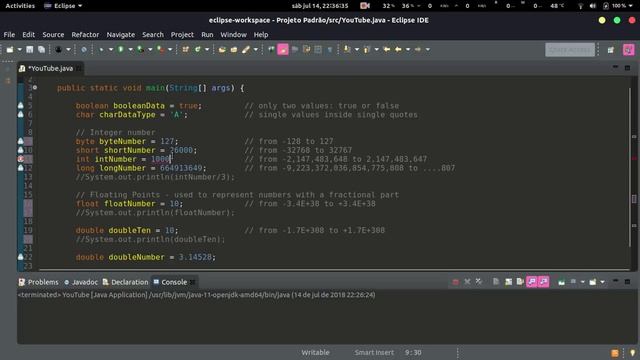Click the Save All toolbar icon
Screen dimensions: 640x360
pyautogui.click(x=41, y=49)
